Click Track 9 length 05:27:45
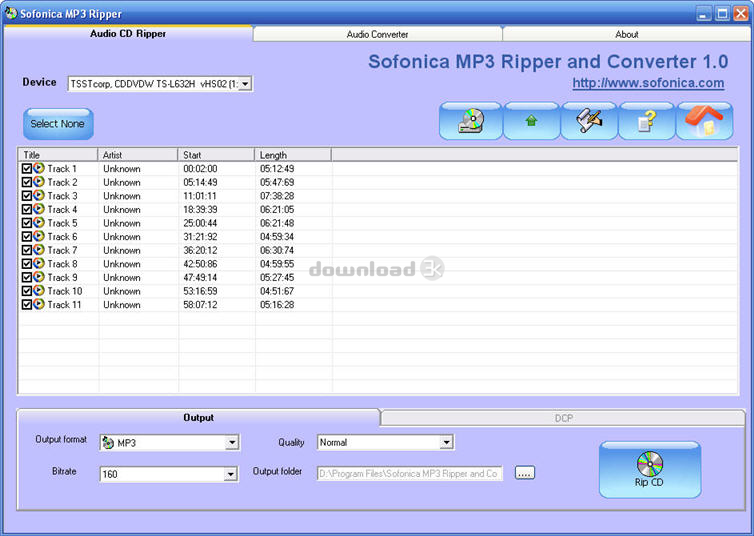This screenshot has height=536, width=754. [277, 277]
